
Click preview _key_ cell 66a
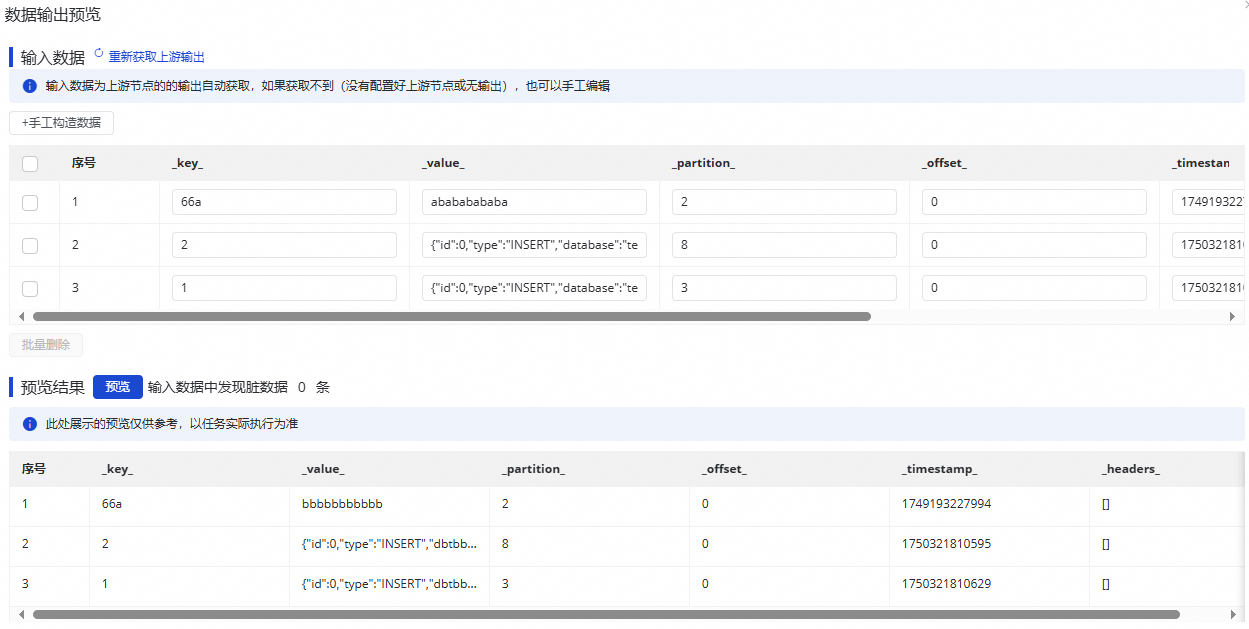click(x=112, y=504)
